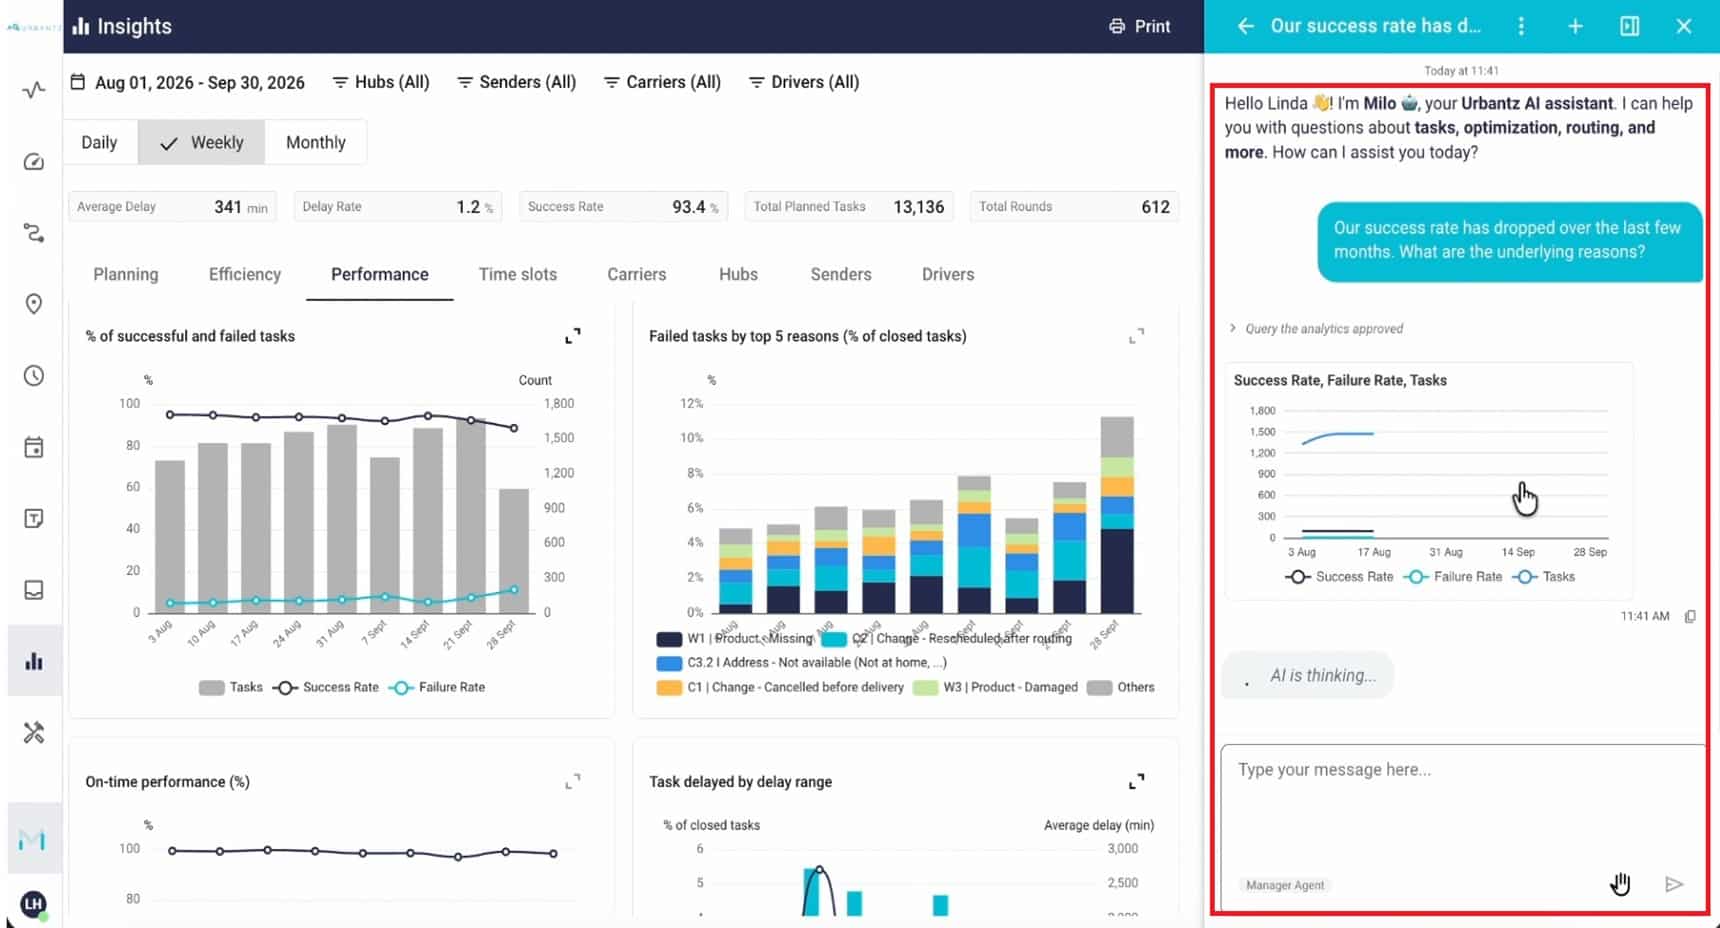Screen dimensions: 1720x928
Task: Click the Print button
Action: click(x=1139, y=26)
